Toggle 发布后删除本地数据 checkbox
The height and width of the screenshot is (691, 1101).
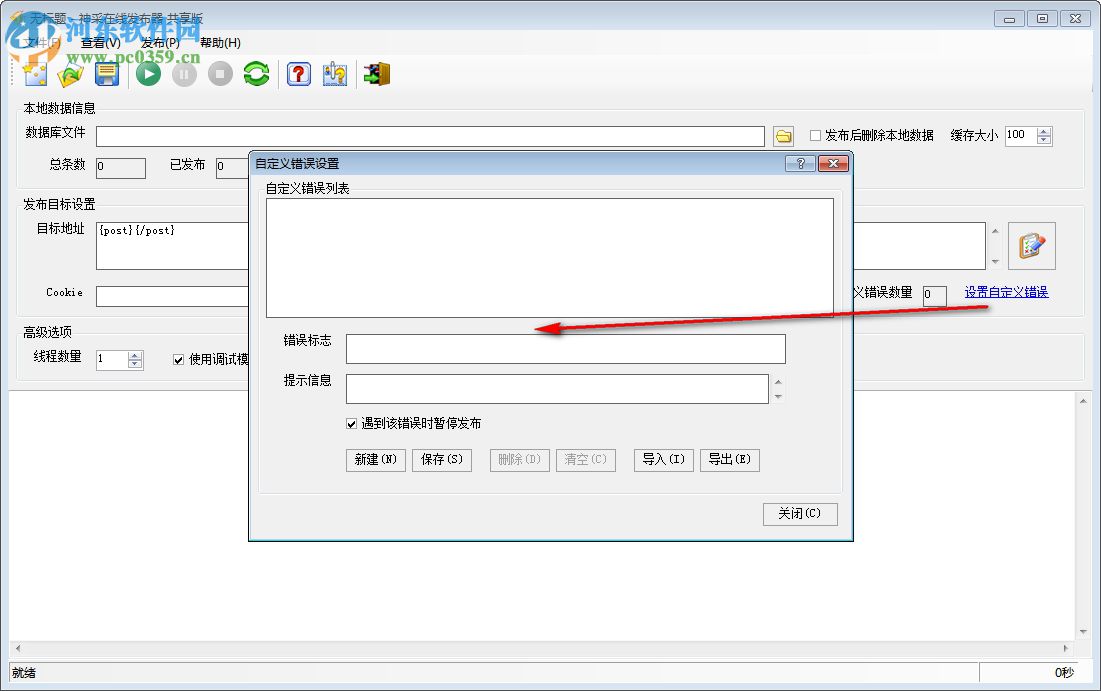(815, 136)
